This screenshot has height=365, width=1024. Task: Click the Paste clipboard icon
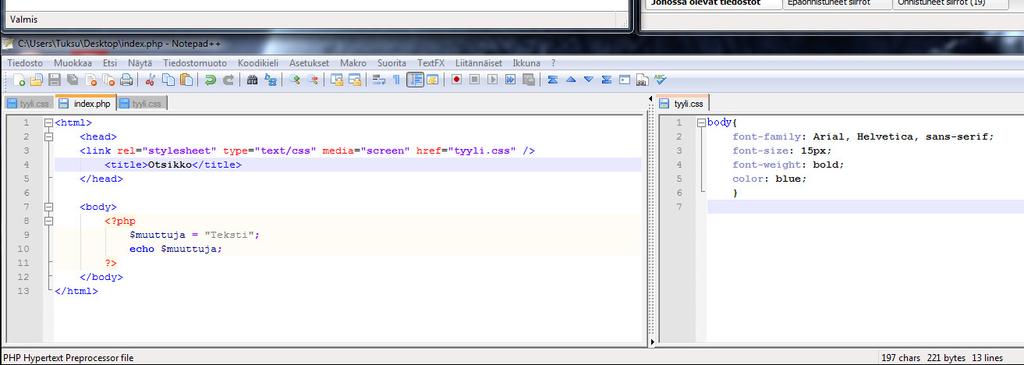(x=186, y=80)
